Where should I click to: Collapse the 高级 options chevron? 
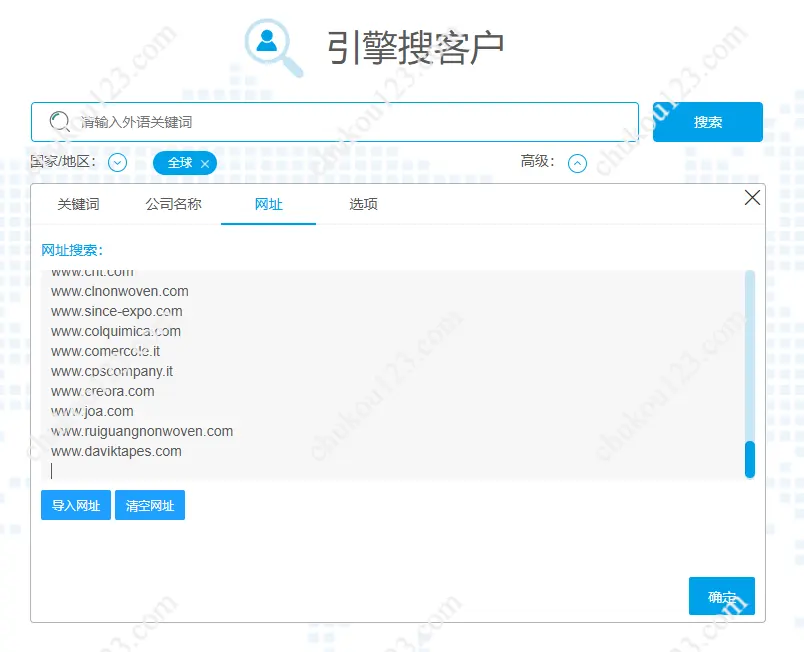click(x=577, y=163)
